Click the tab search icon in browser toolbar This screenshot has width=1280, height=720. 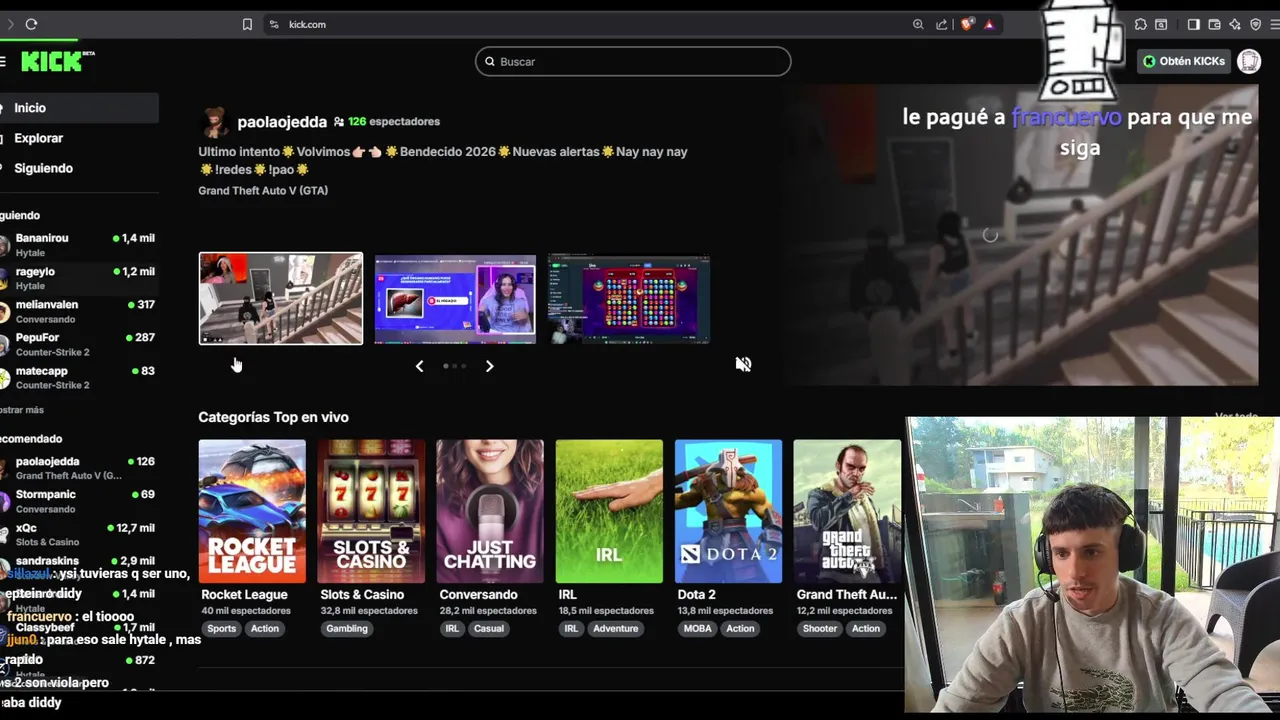point(1161,24)
